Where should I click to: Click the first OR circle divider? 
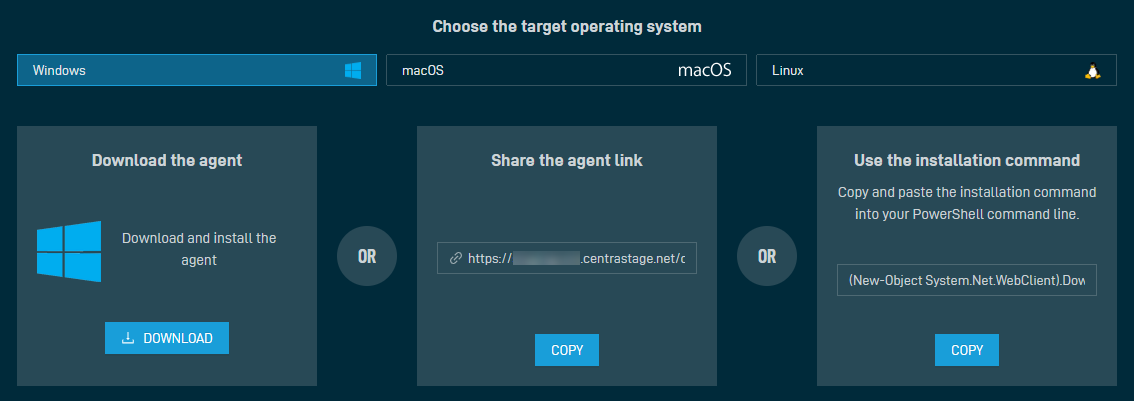(367, 256)
